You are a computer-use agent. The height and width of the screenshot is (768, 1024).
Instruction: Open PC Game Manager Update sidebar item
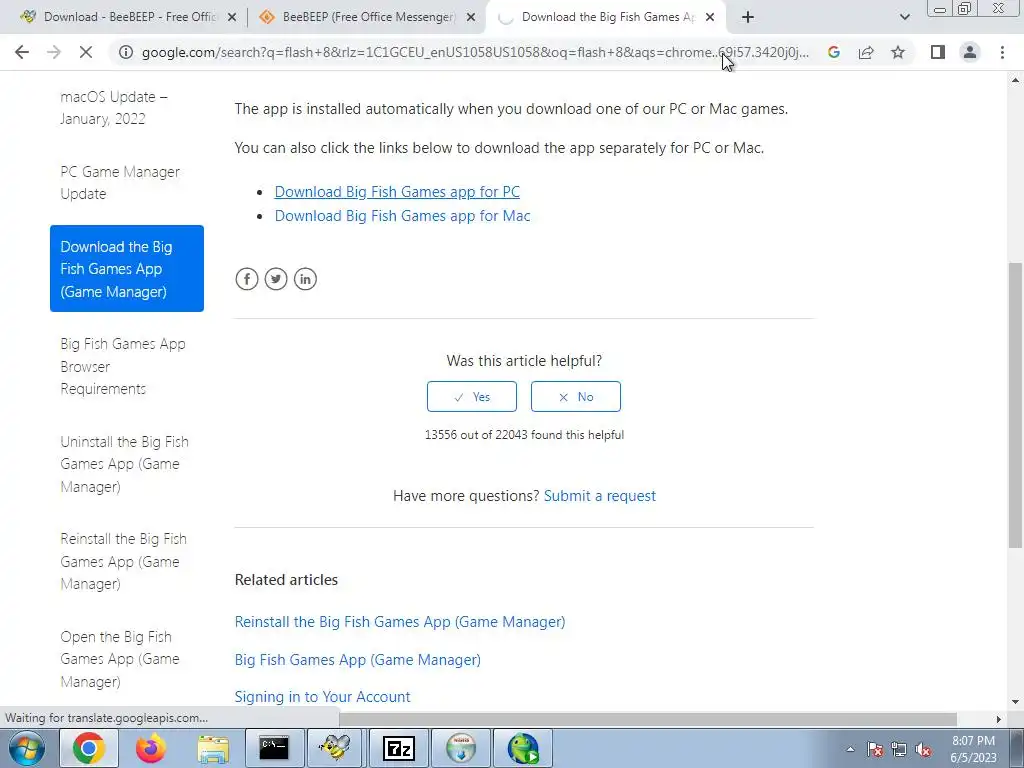pyautogui.click(x=127, y=183)
